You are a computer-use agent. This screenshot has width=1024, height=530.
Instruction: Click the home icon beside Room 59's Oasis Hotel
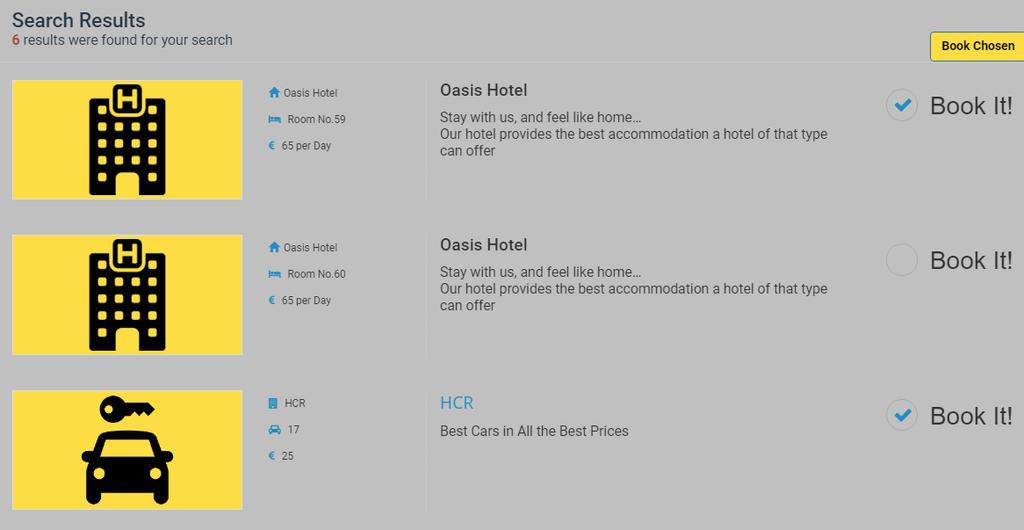coord(274,93)
